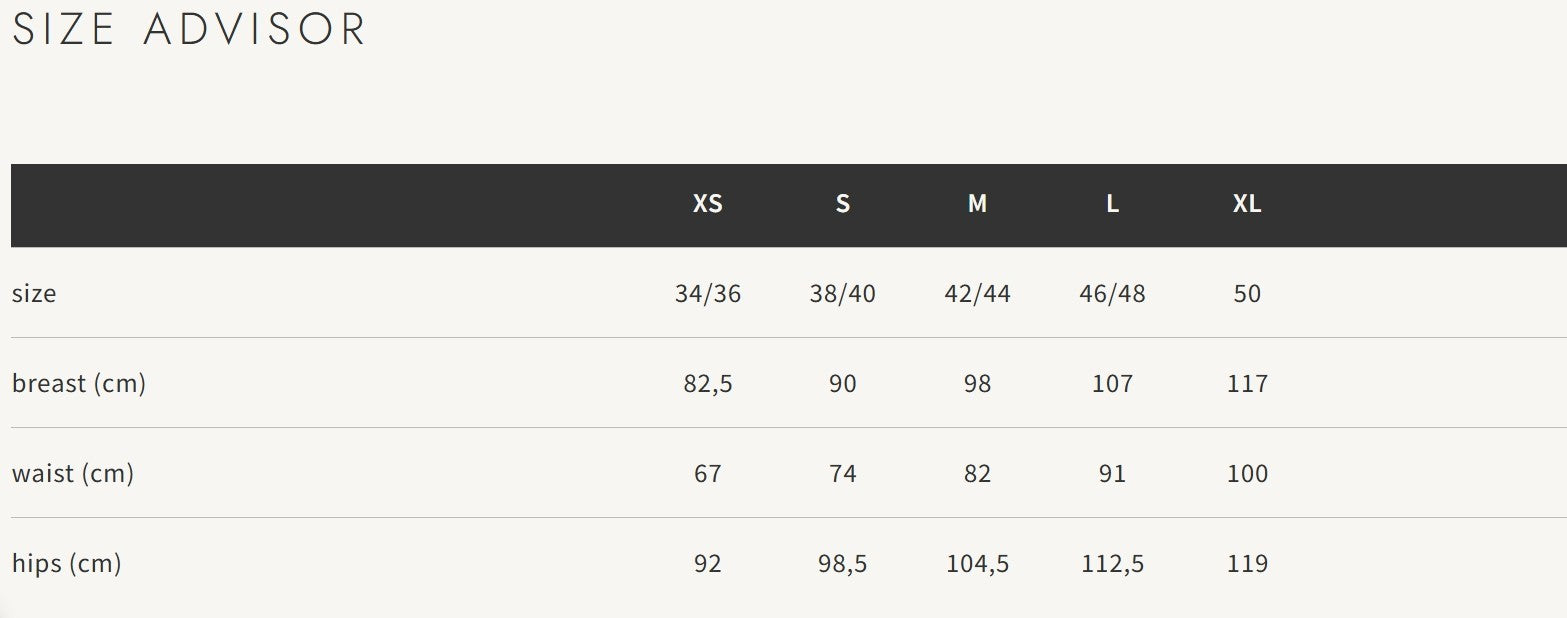Click the 34/36 size value

point(707,294)
